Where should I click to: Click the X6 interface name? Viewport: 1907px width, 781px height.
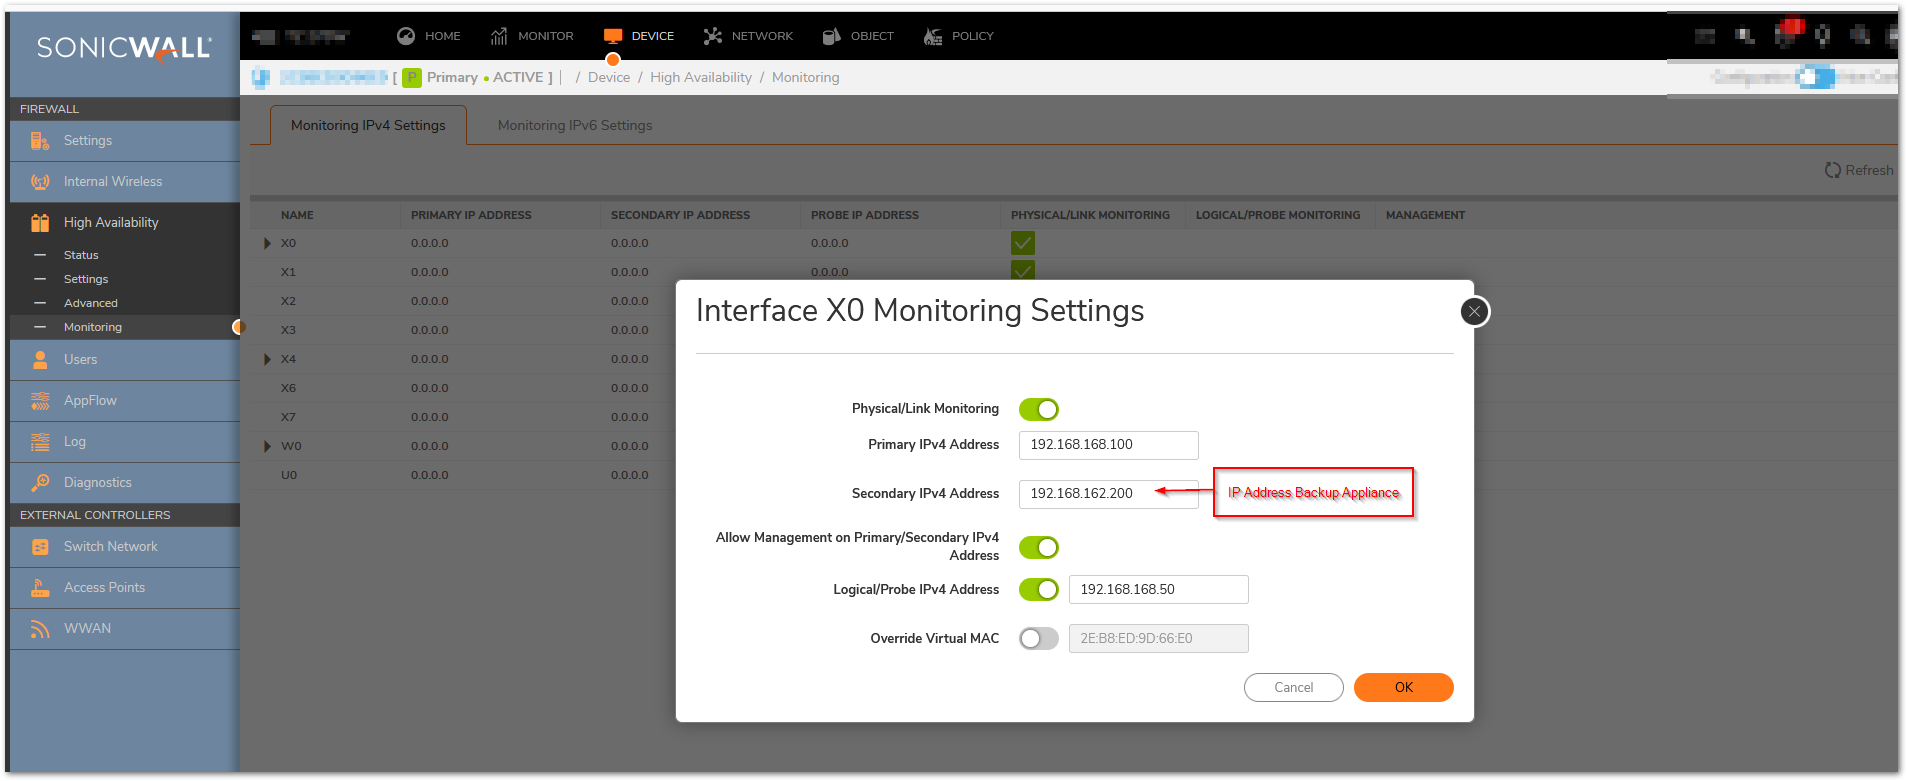coord(288,388)
